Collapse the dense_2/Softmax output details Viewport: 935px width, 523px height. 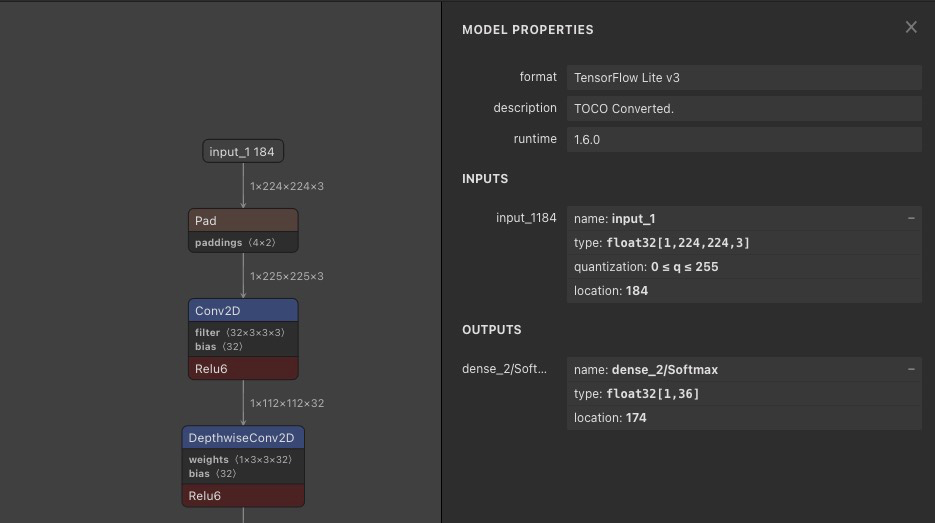(x=910, y=369)
